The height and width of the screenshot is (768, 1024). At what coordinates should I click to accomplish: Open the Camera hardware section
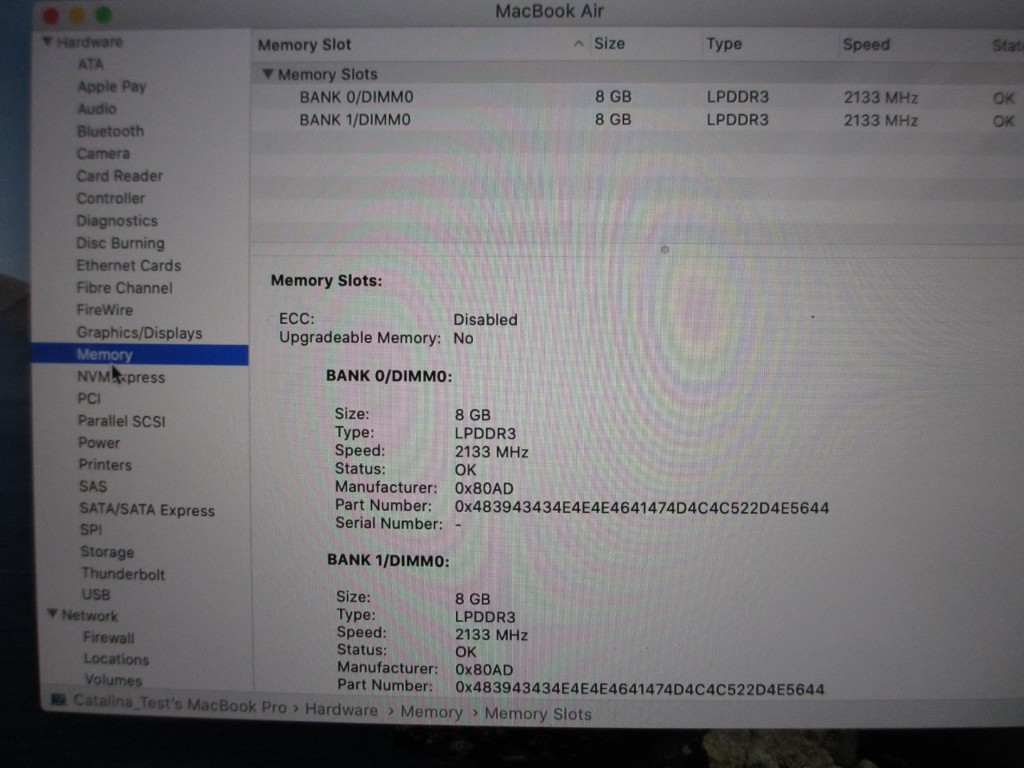[x=103, y=153]
